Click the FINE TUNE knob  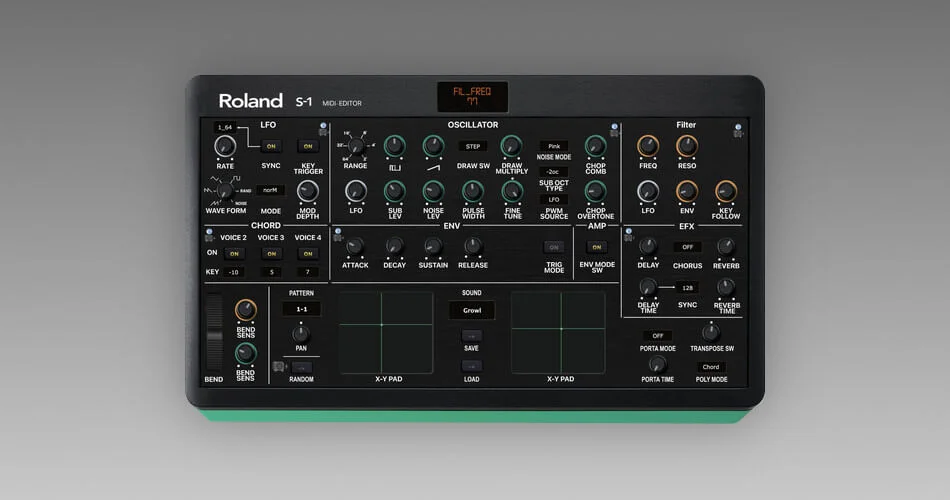pos(512,191)
